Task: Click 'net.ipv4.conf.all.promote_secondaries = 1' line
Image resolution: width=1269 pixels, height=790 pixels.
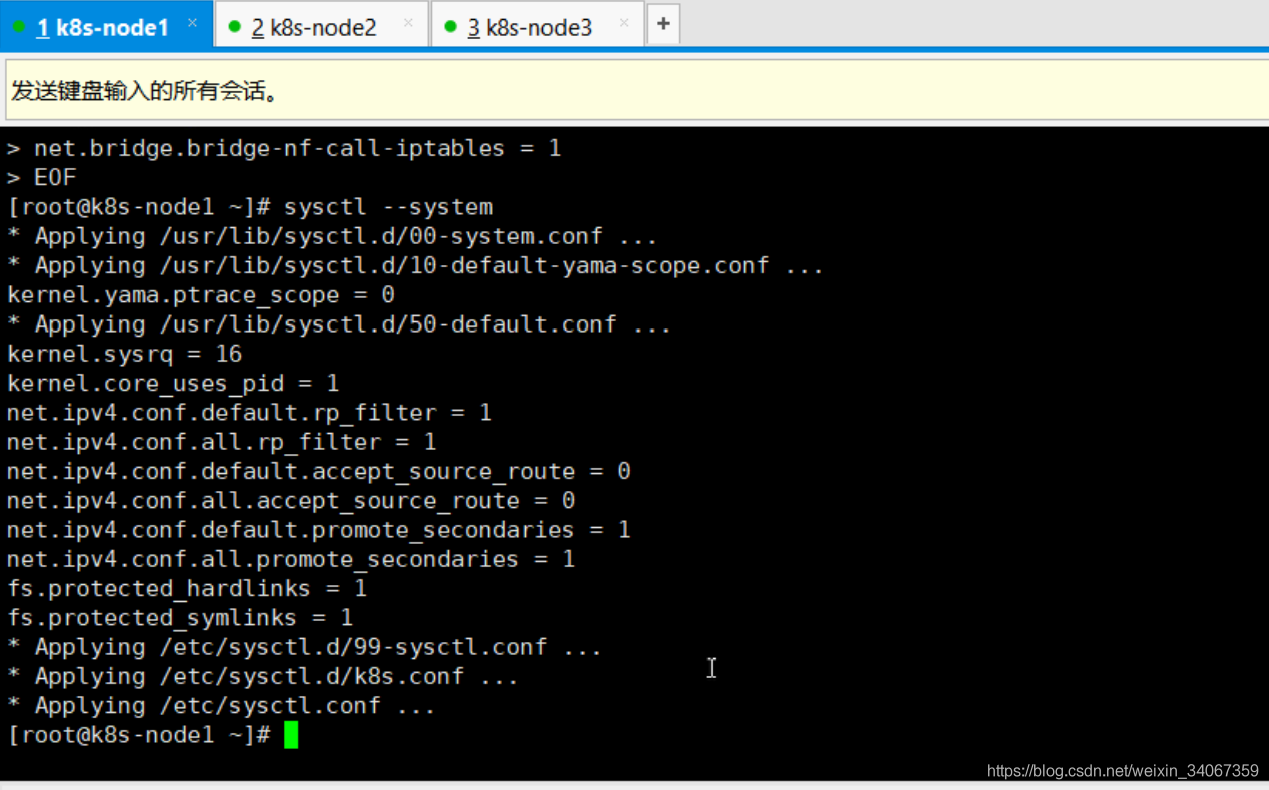Action: pyautogui.click(x=291, y=559)
